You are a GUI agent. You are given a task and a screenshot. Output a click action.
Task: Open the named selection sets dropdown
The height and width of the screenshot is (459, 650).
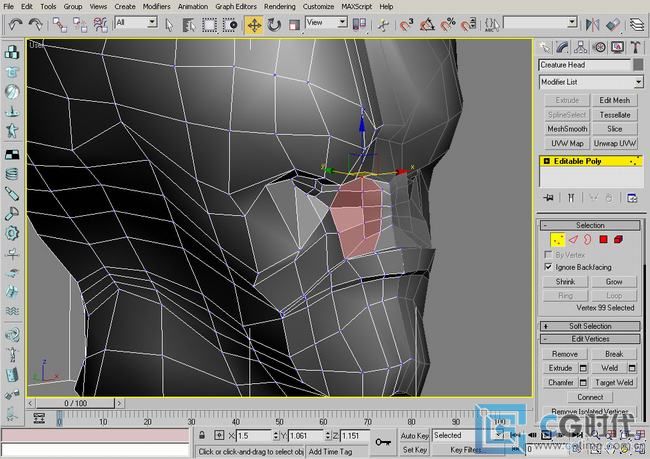click(541, 22)
